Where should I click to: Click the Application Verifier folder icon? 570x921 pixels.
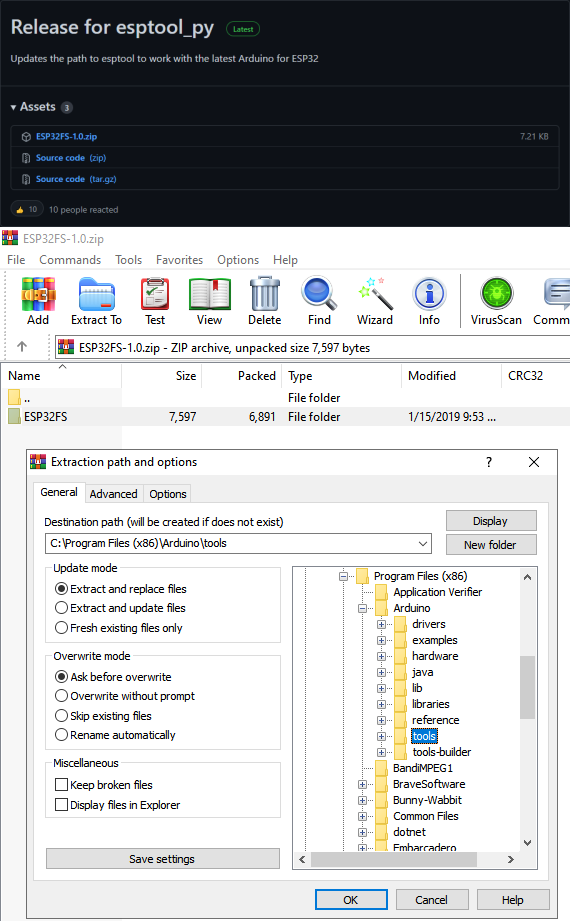pyautogui.click(x=381, y=592)
